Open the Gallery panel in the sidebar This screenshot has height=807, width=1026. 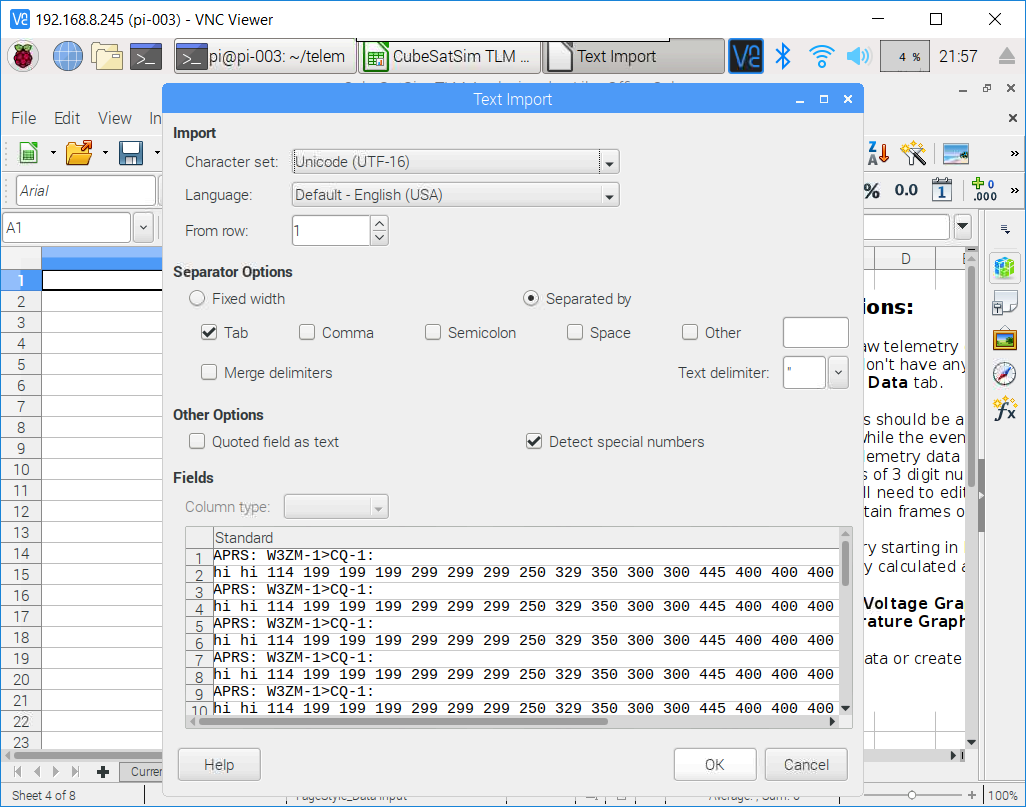pyautogui.click(x=1005, y=338)
